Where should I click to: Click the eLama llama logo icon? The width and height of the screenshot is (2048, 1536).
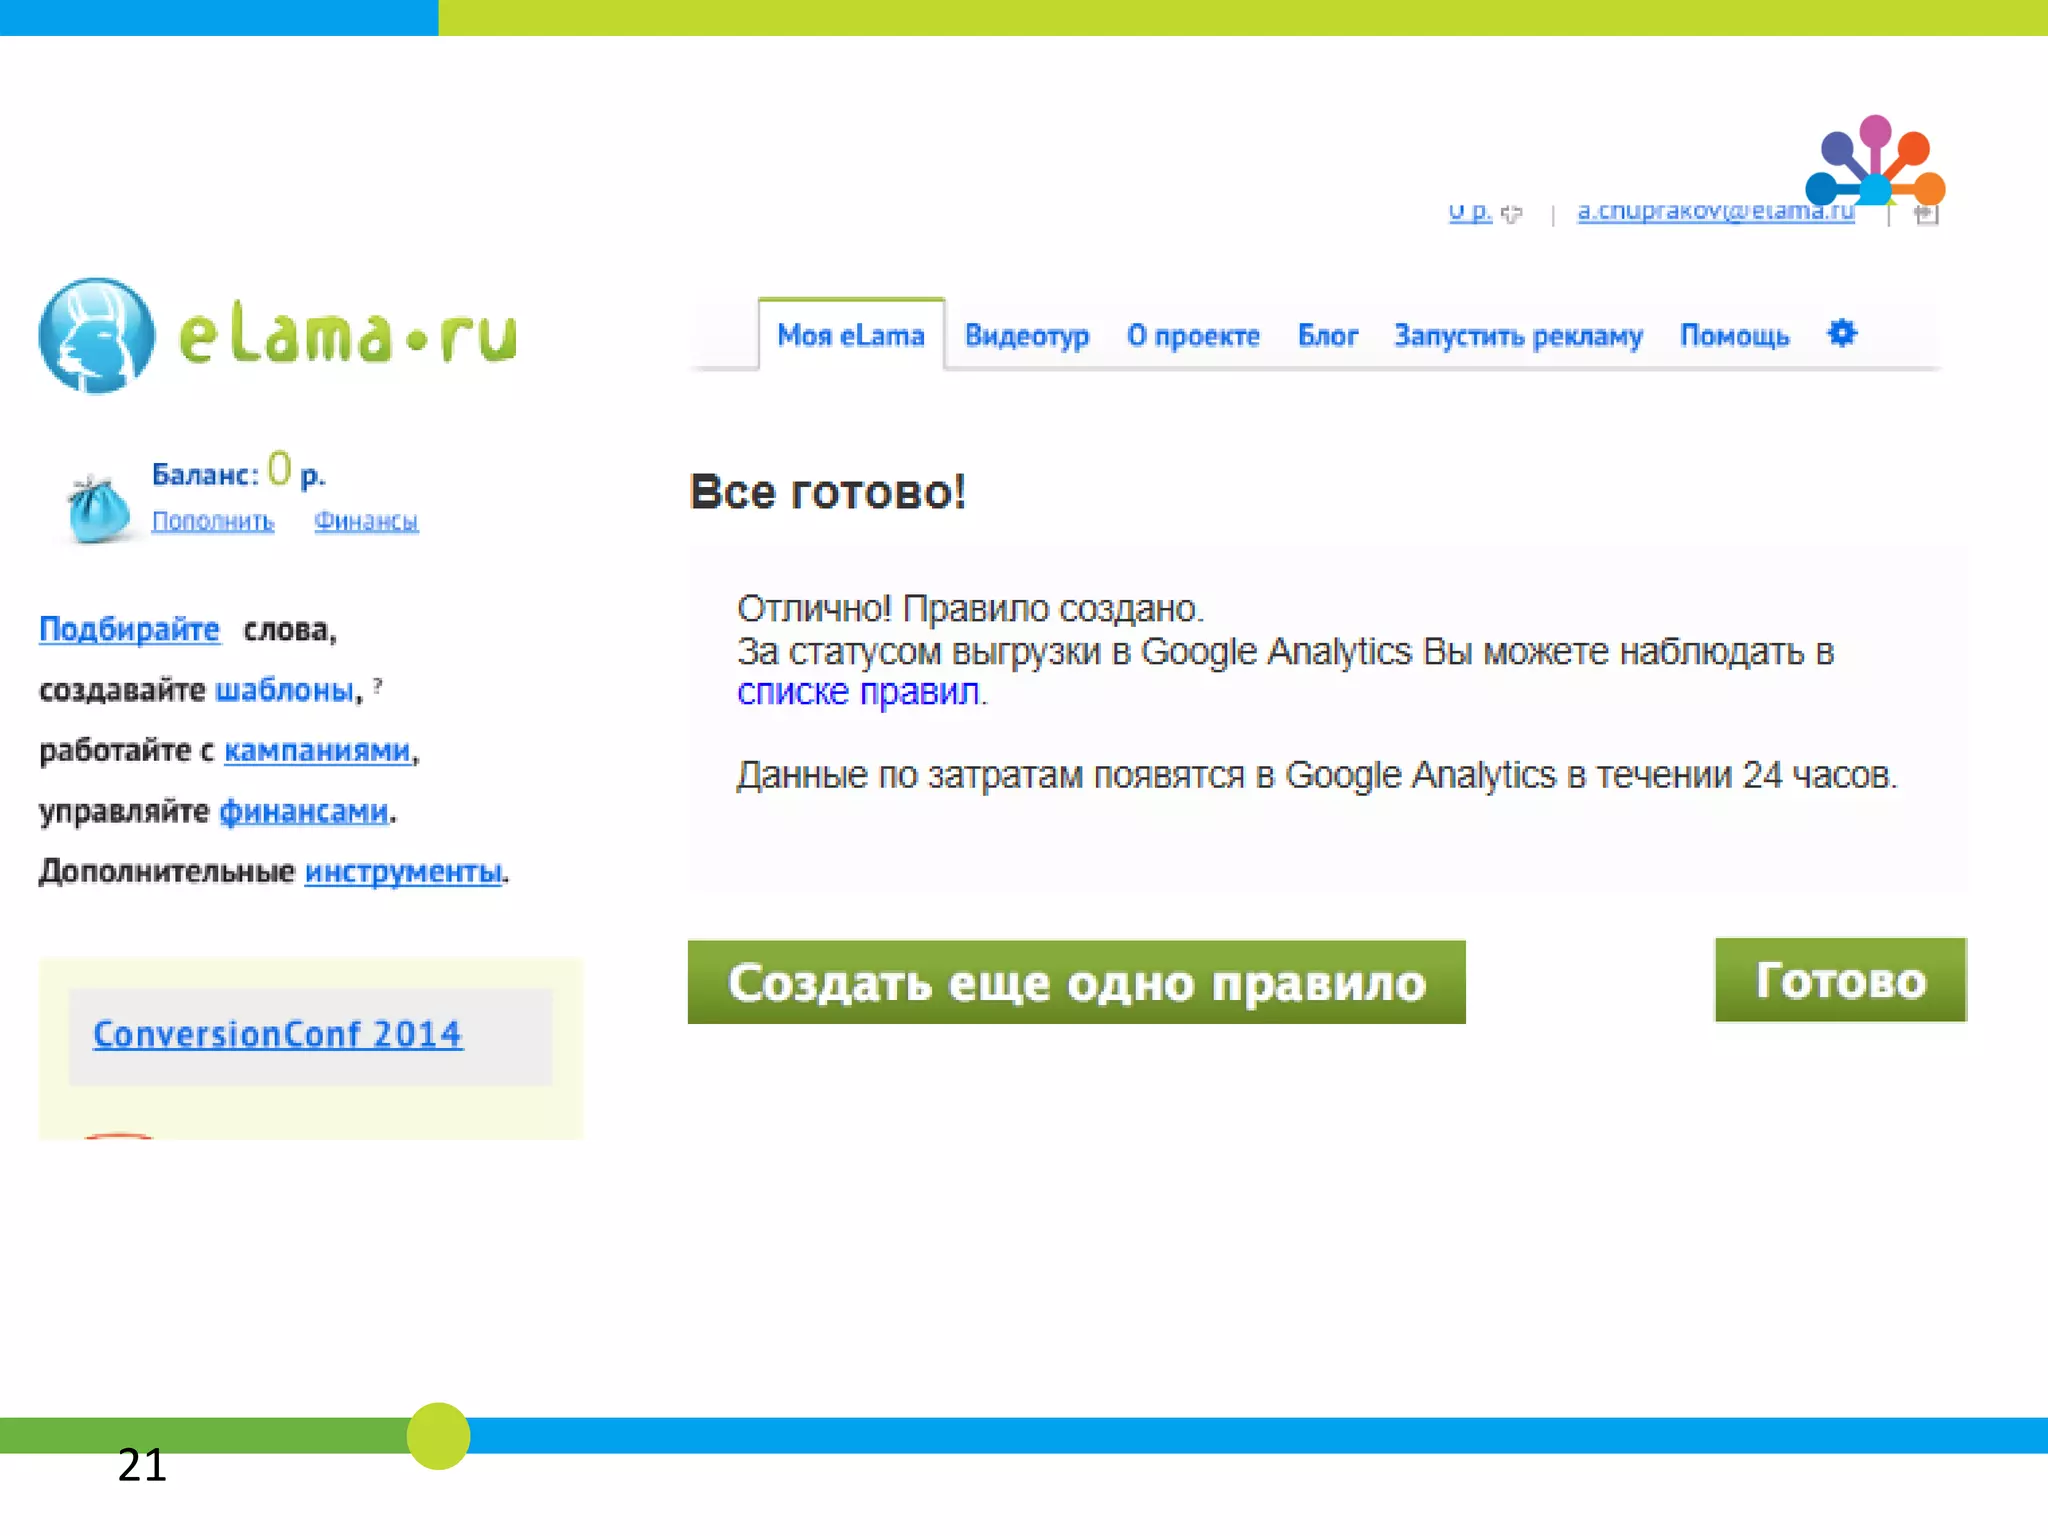(97, 336)
